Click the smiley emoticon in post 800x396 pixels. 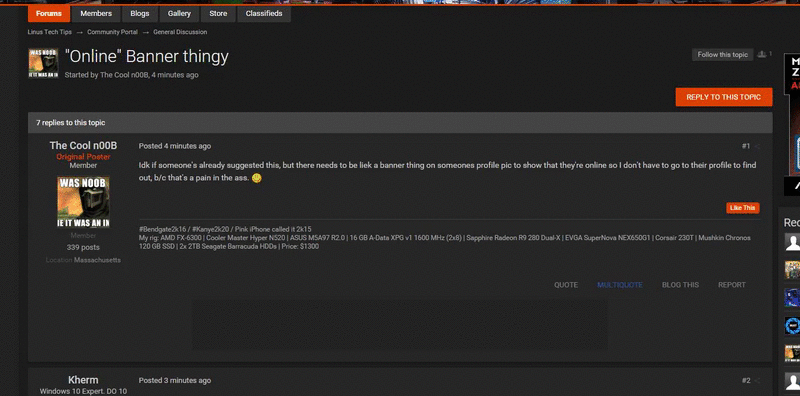tap(257, 178)
